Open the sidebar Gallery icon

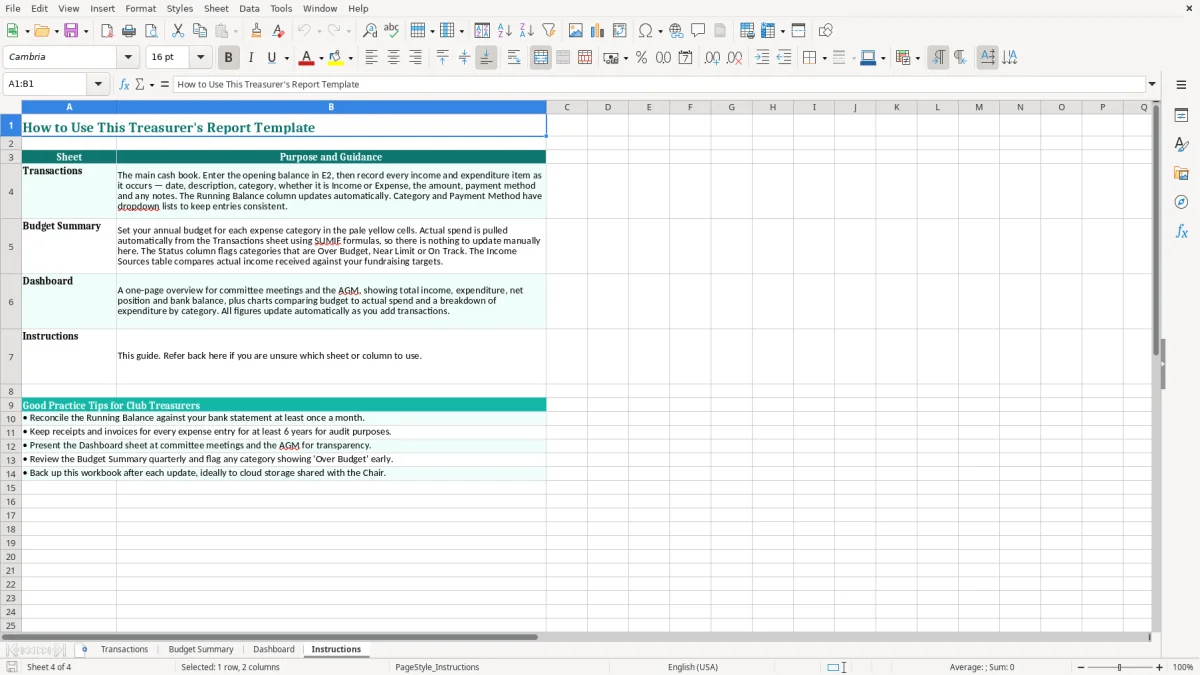click(1181, 173)
